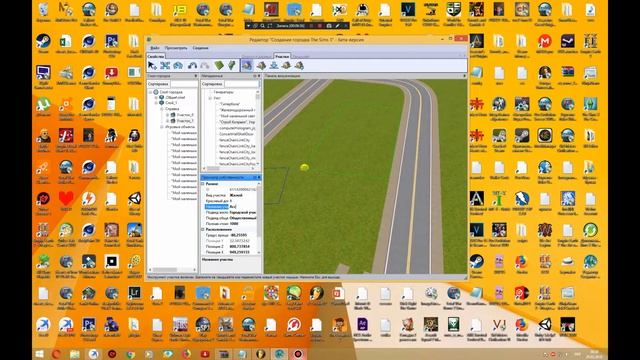Viewport: 640px width, 360px height.
Task: Collapse the Слой_1 layer node
Action: point(156,103)
